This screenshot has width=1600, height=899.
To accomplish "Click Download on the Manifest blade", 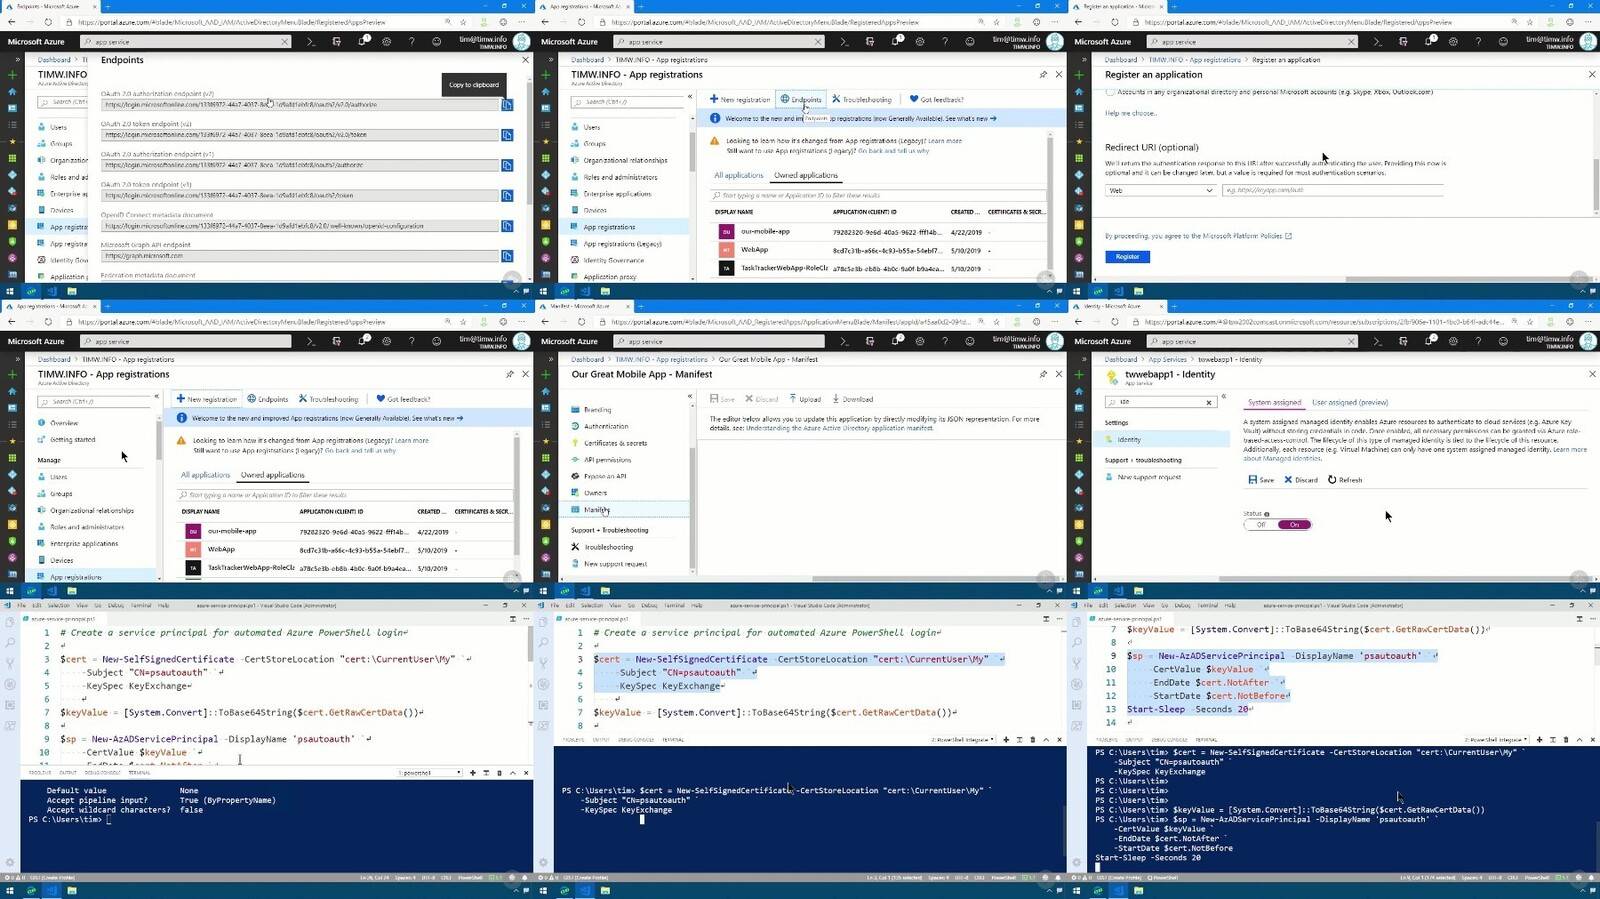I will point(852,400).
